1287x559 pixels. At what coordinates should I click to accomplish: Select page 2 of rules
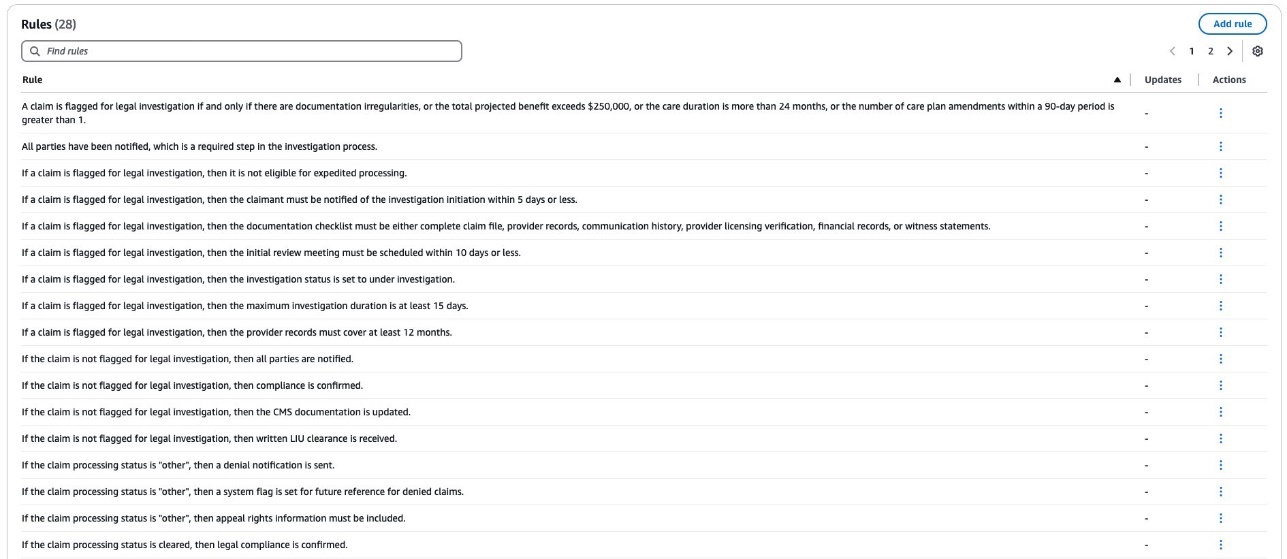click(x=1210, y=51)
